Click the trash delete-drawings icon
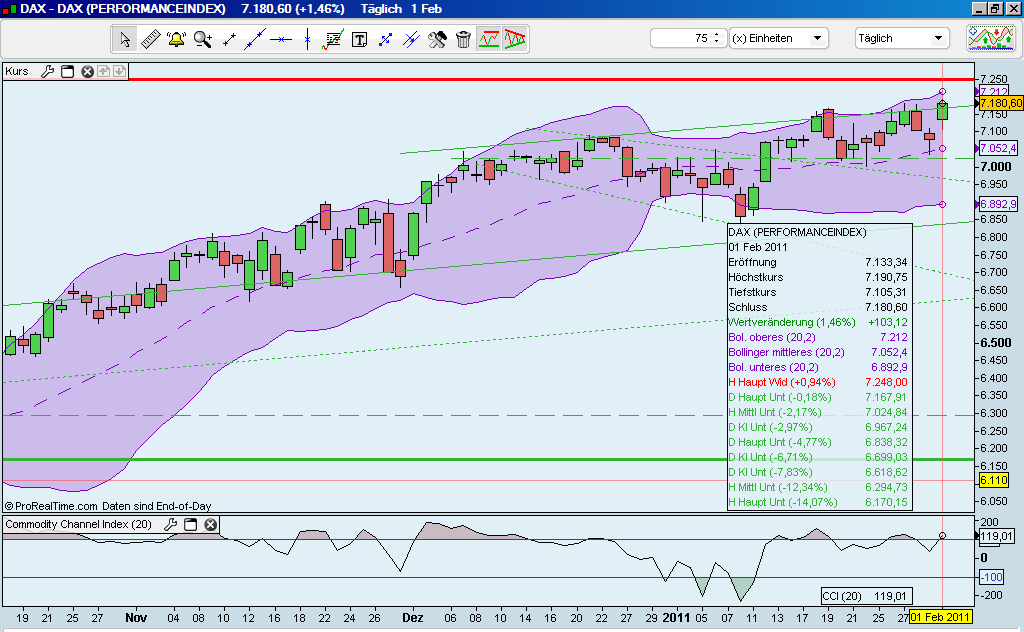 coord(463,39)
